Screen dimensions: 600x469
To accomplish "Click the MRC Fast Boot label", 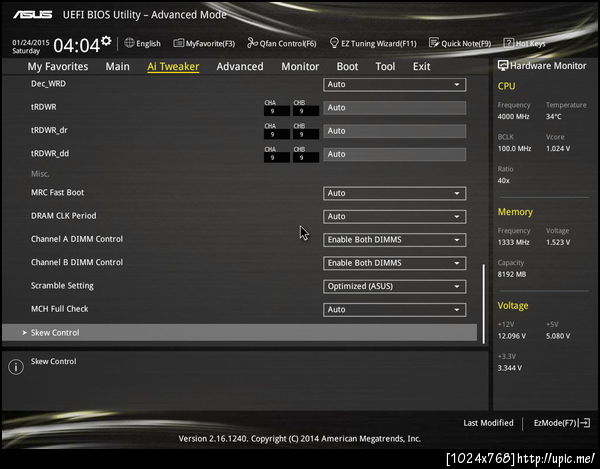I will tap(57, 192).
